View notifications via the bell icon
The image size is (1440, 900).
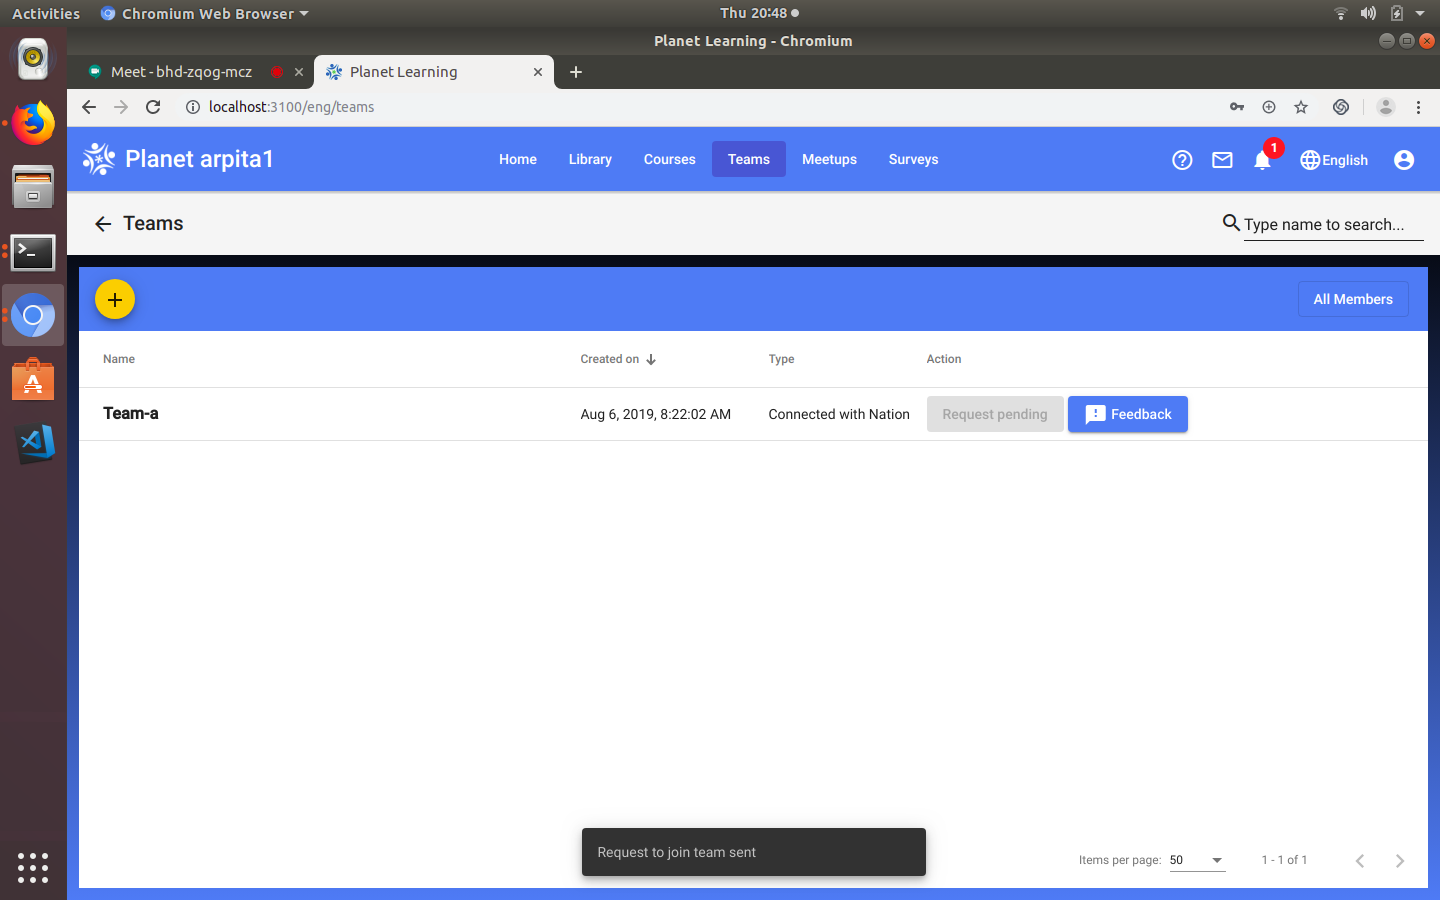pyautogui.click(x=1262, y=159)
